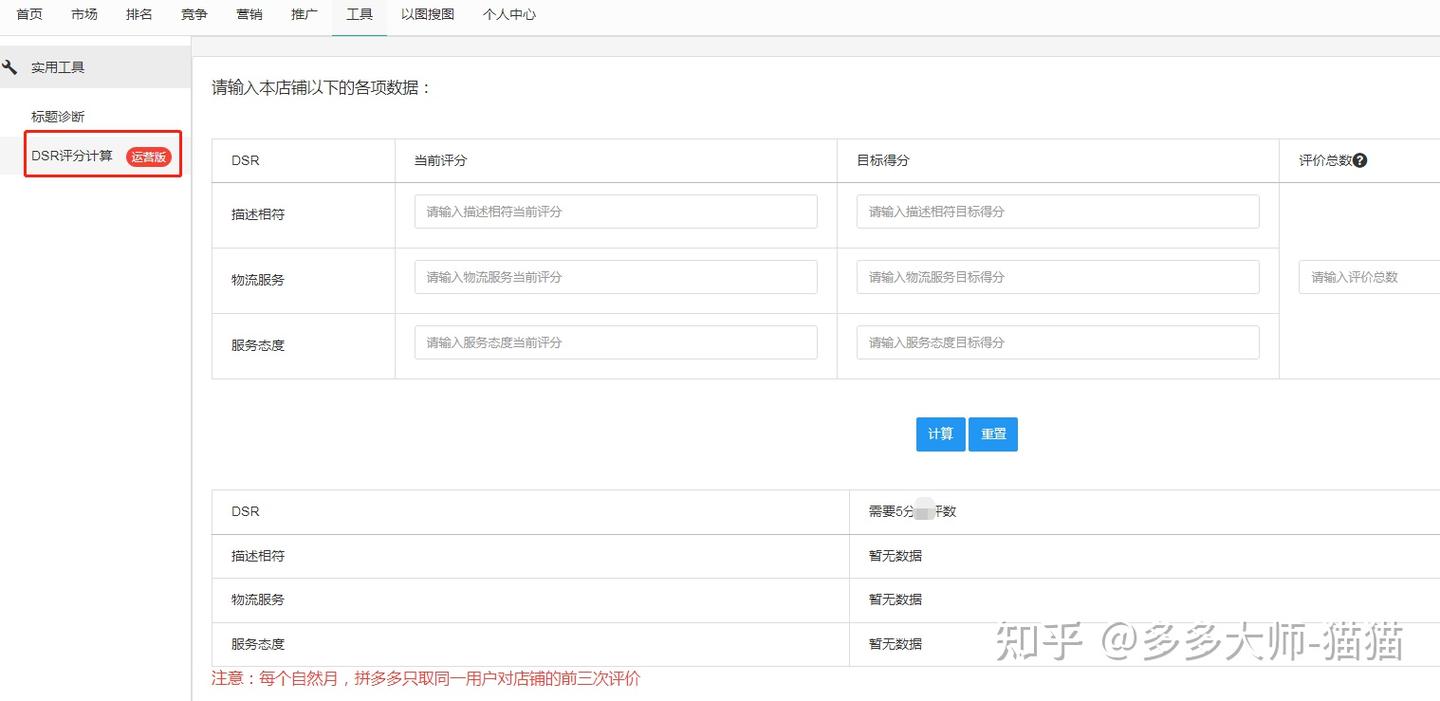Click the DSR header in input table
This screenshot has height=701, width=1440.
click(246, 161)
